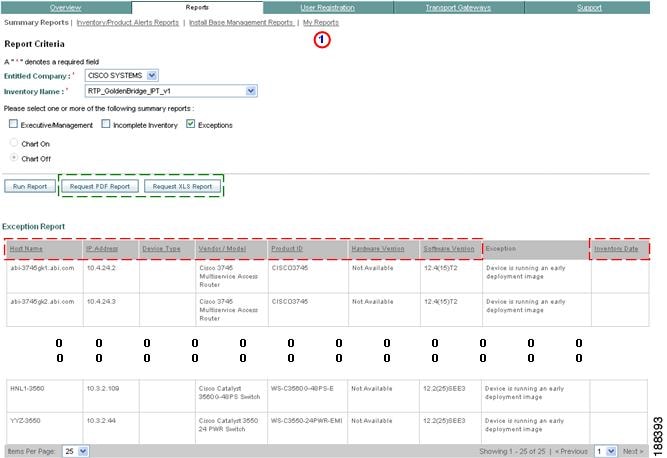Click software version 12.4(15)T2 in abi-3745gk1 row
This screenshot has width=667, height=458.
click(441, 268)
